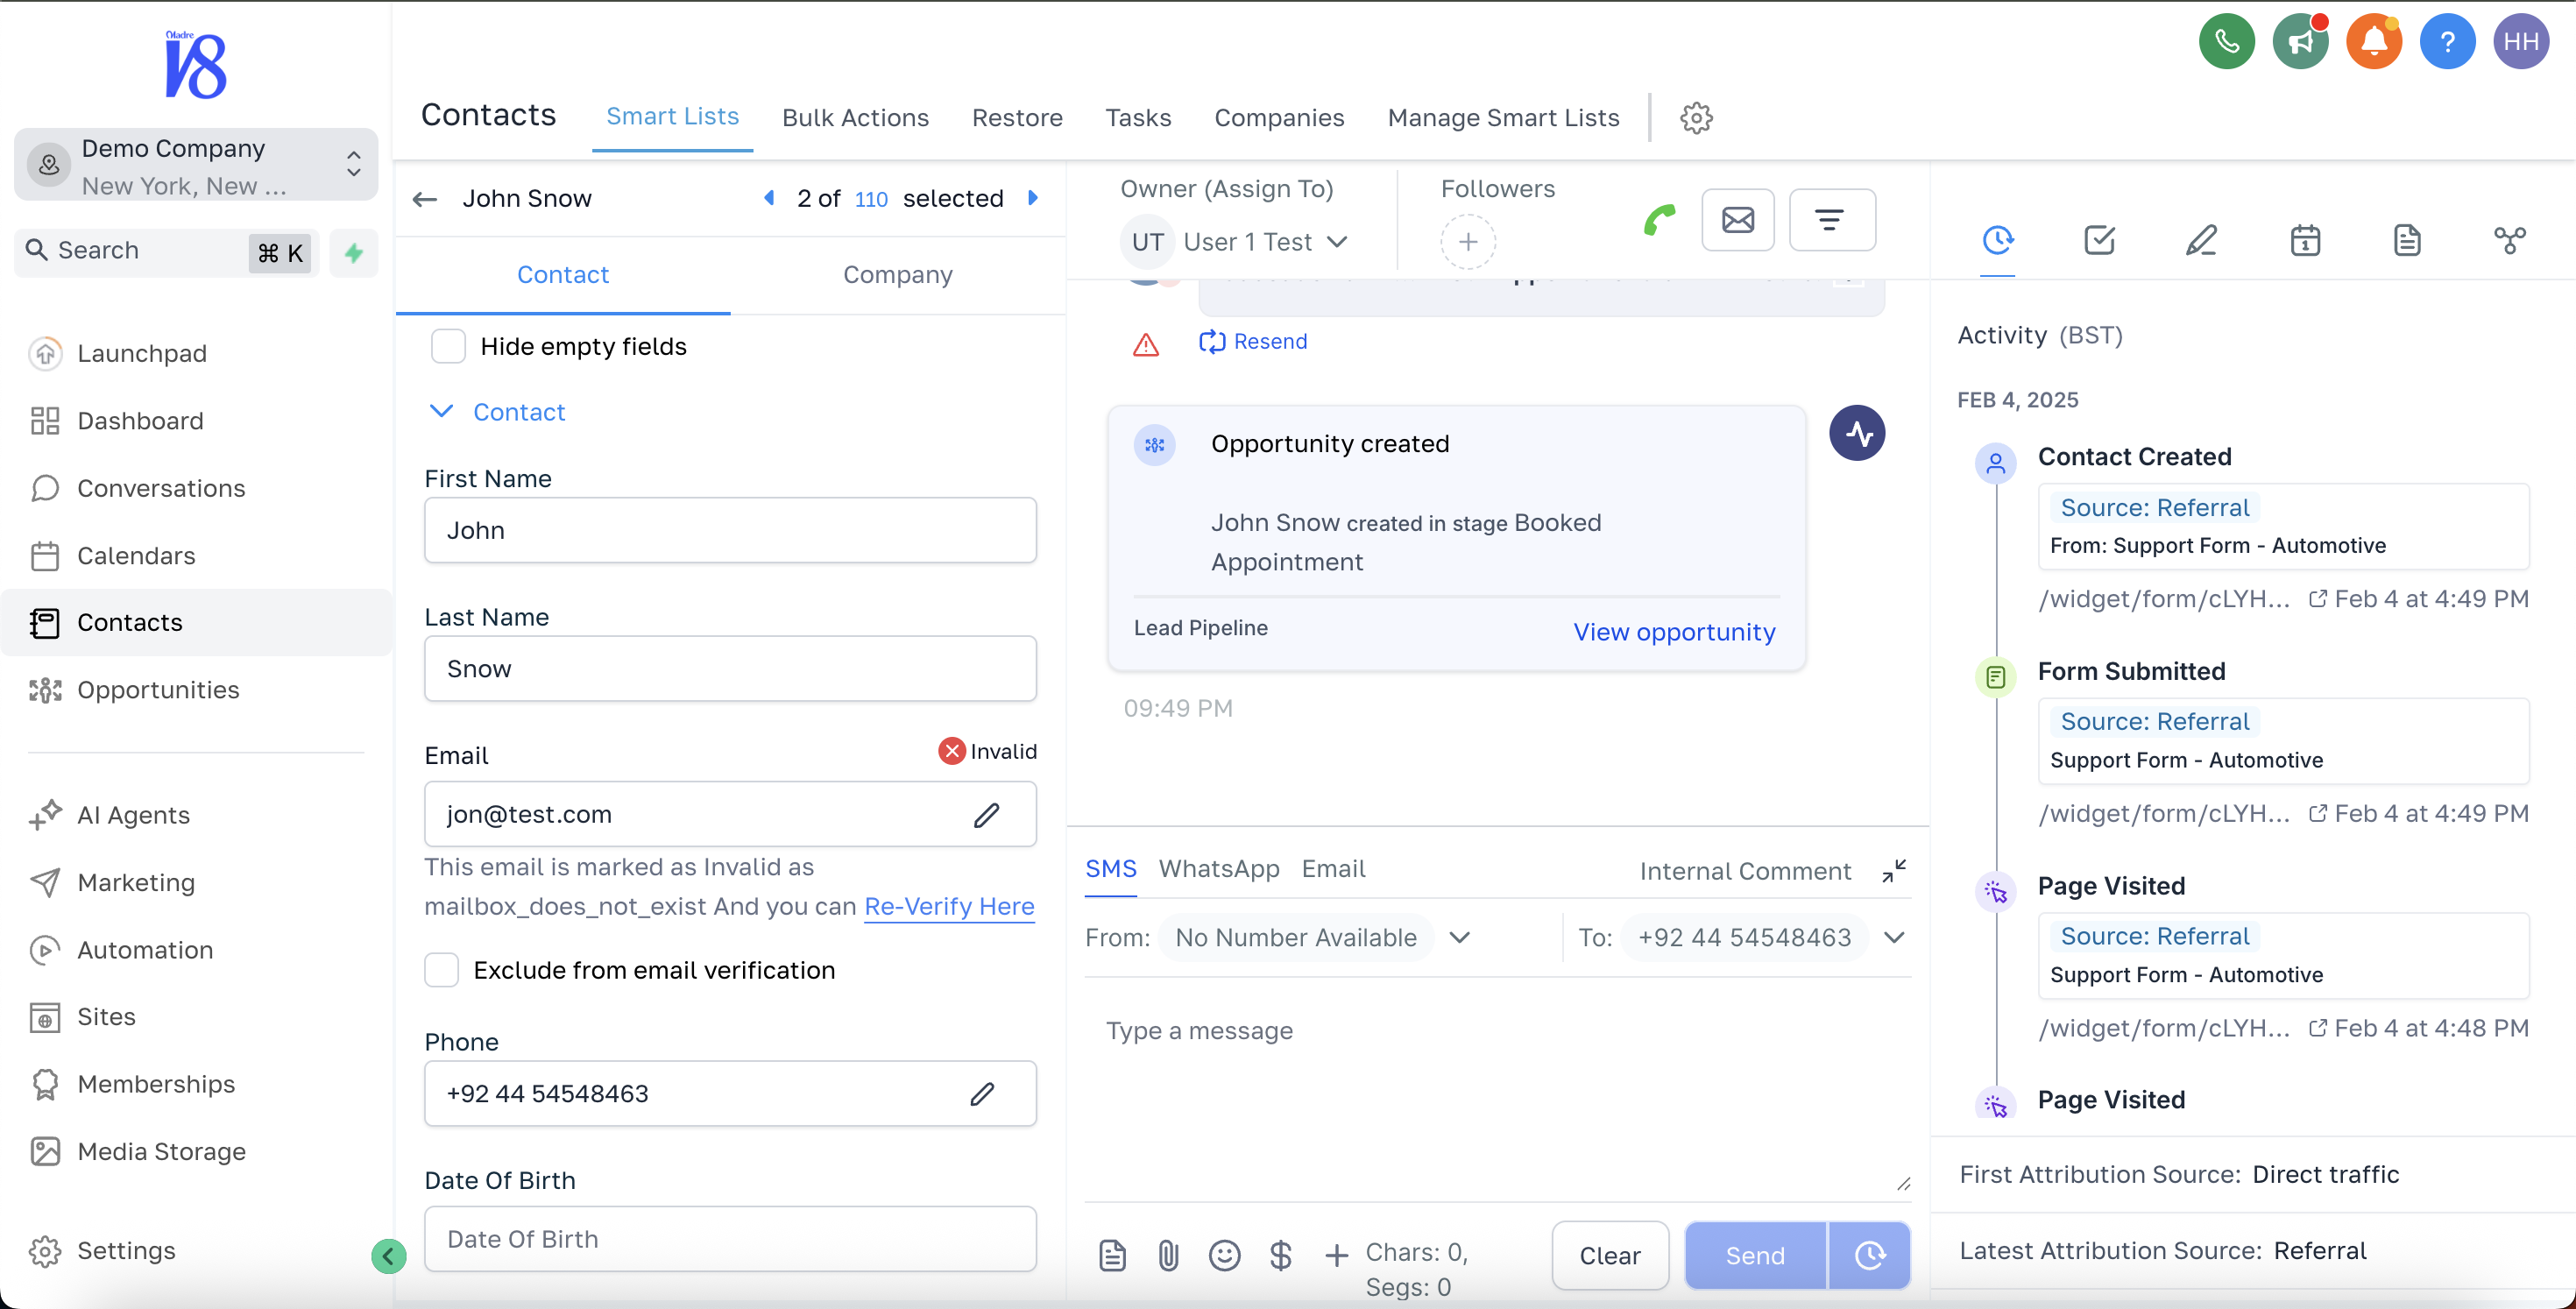Click the envelope email icon near Followers

click(1737, 220)
